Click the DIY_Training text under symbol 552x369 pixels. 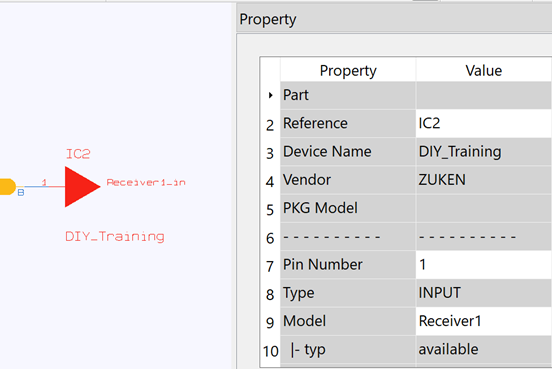[115, 236]
